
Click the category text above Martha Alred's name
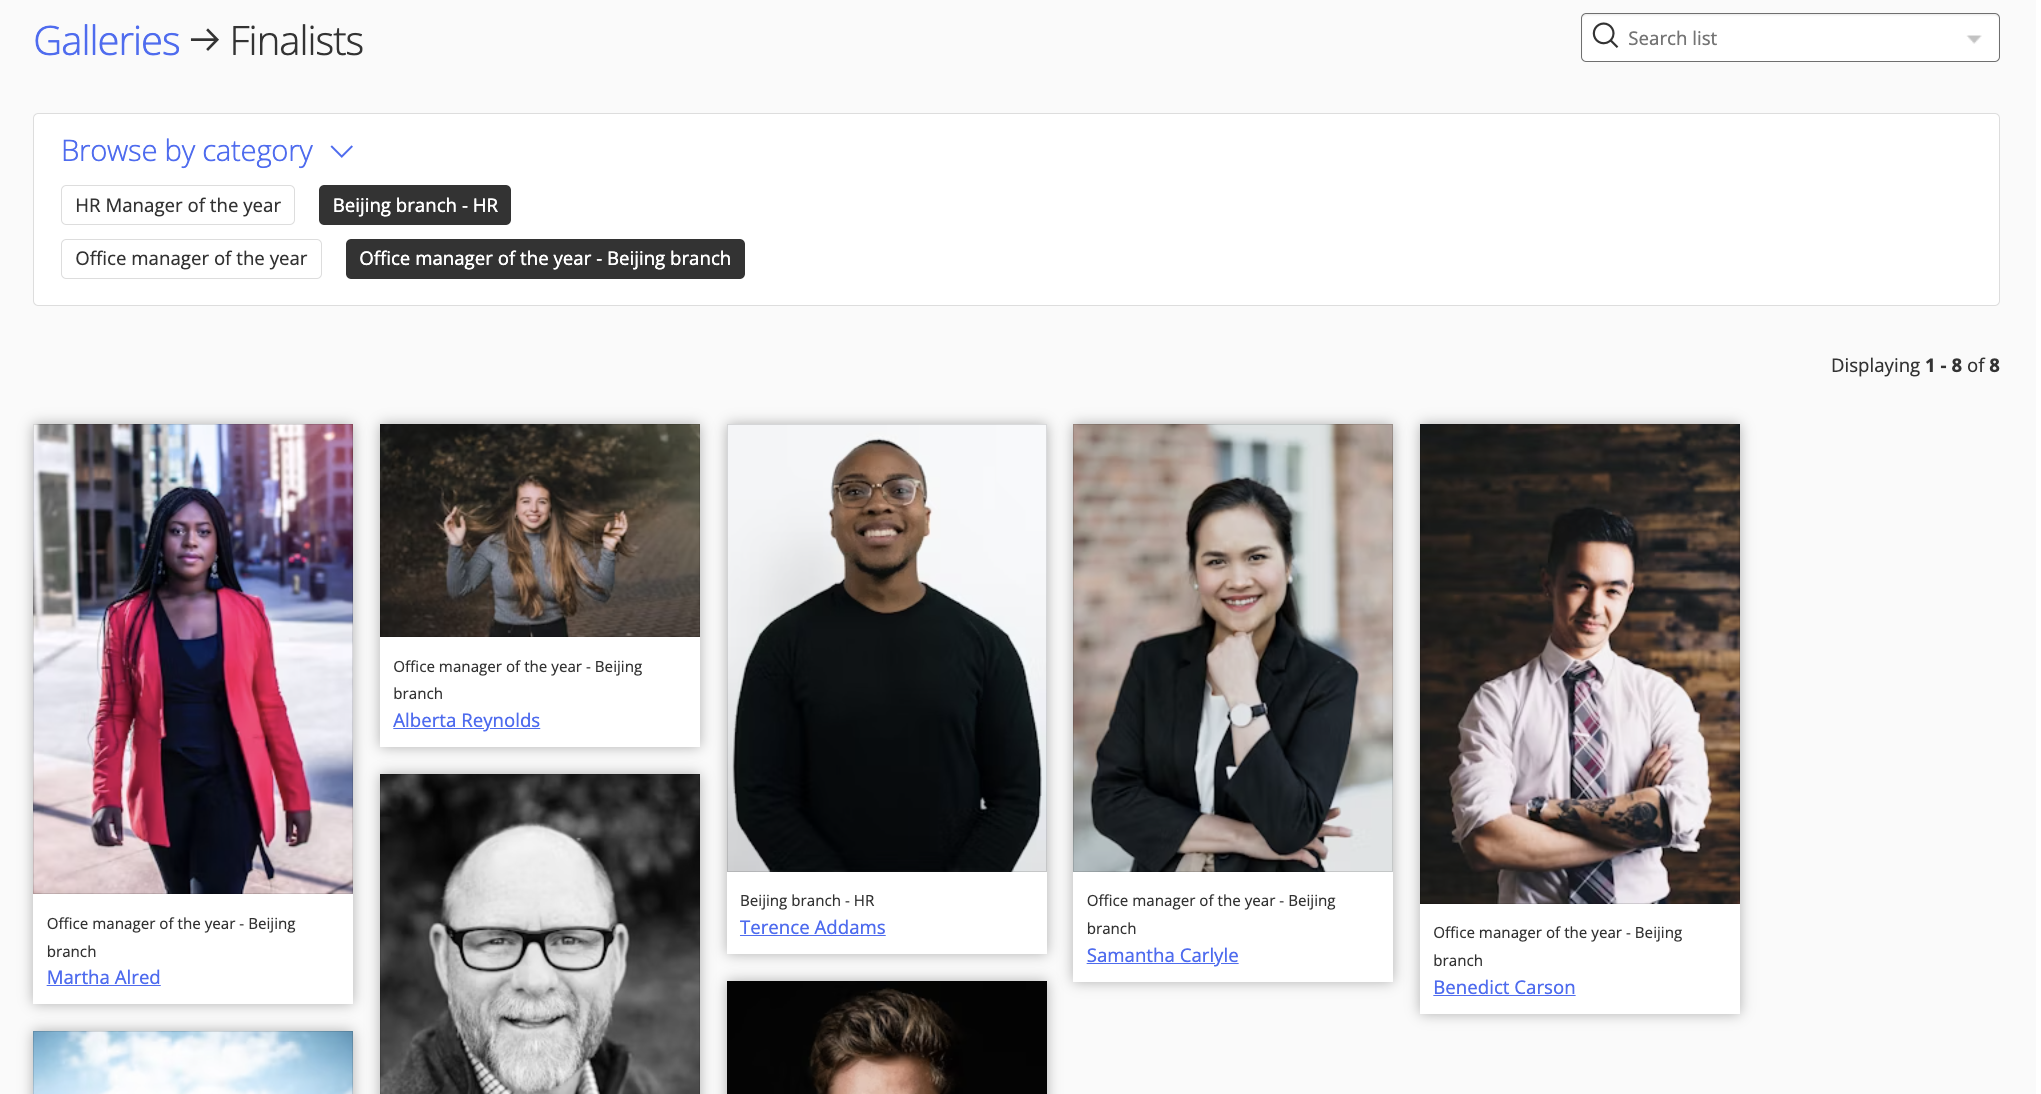pos(171,937)
